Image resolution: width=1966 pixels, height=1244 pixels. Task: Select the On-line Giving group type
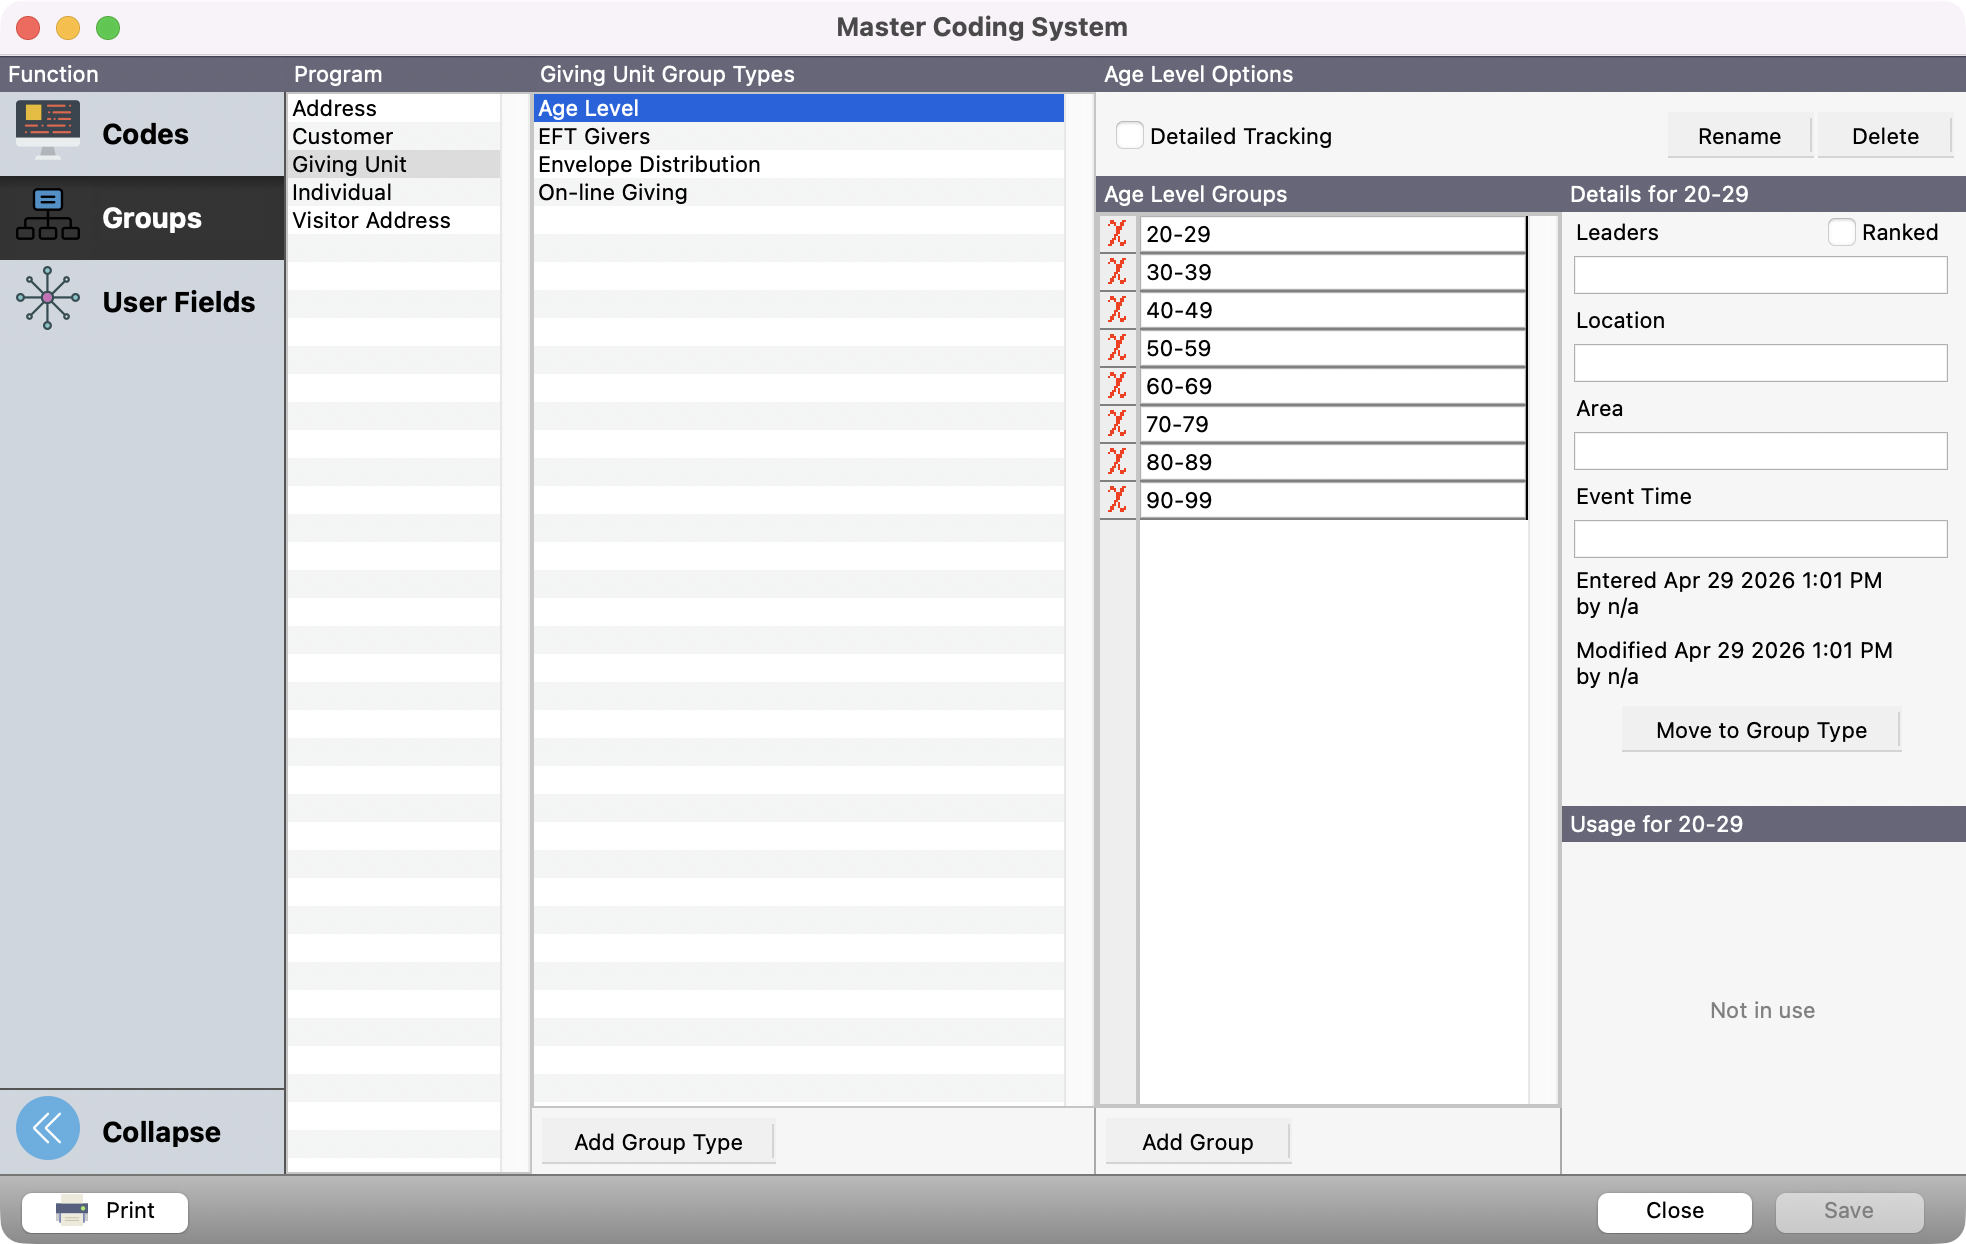point(799,192)
